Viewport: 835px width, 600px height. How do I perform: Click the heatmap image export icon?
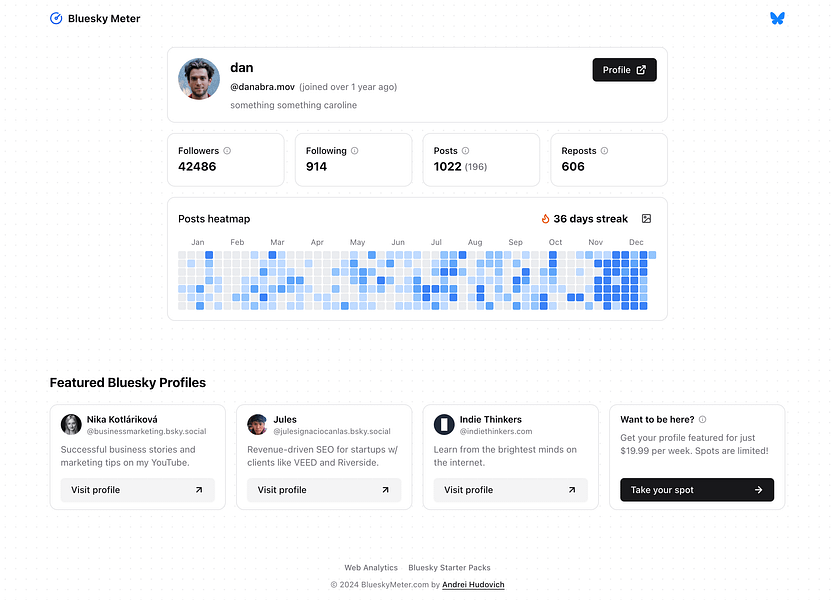(646, 218)
